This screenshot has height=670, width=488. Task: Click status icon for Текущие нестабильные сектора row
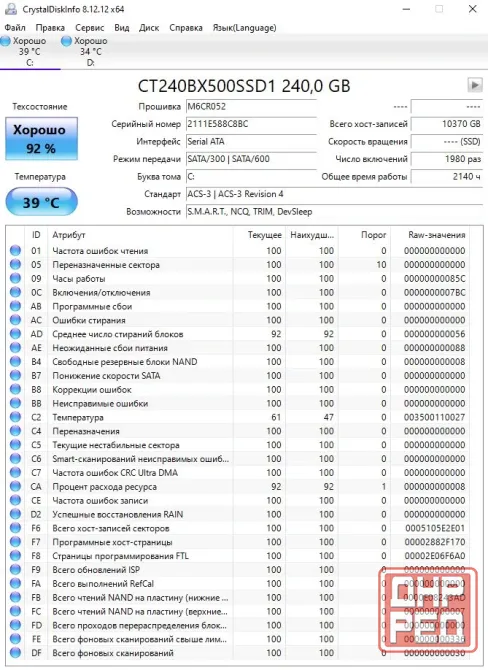tap(15, 445)
